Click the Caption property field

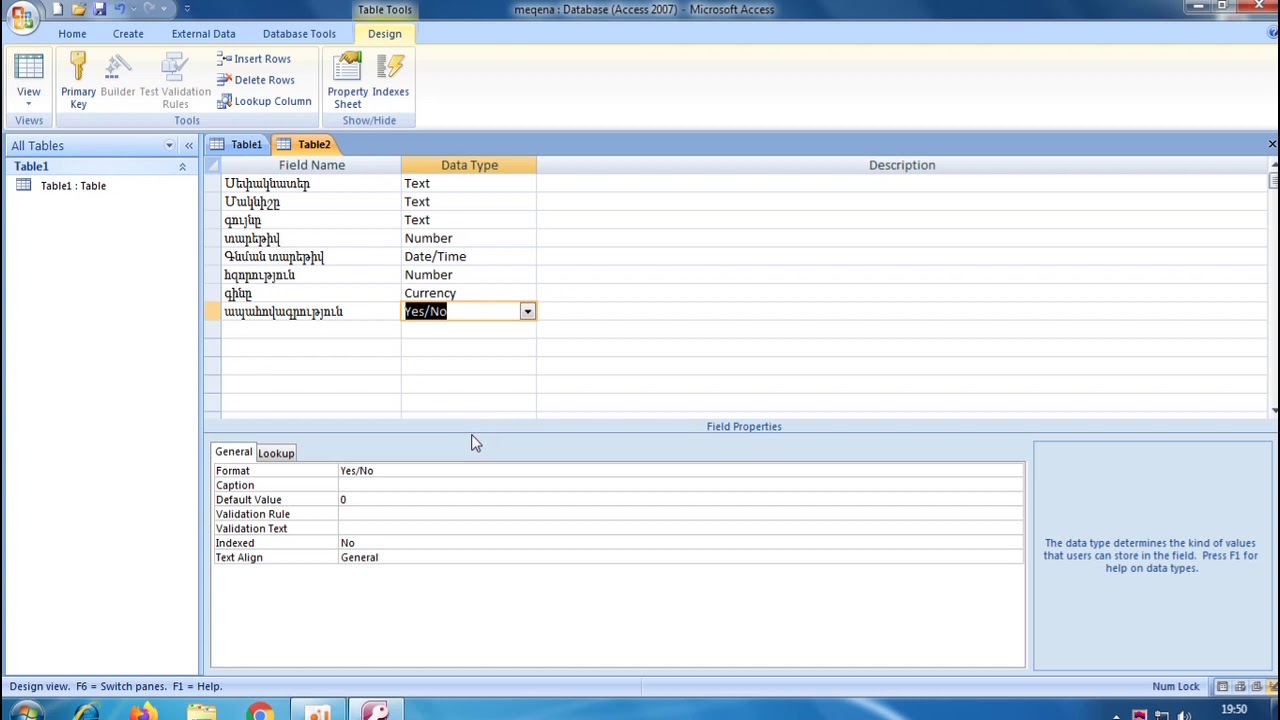[680, 485]
